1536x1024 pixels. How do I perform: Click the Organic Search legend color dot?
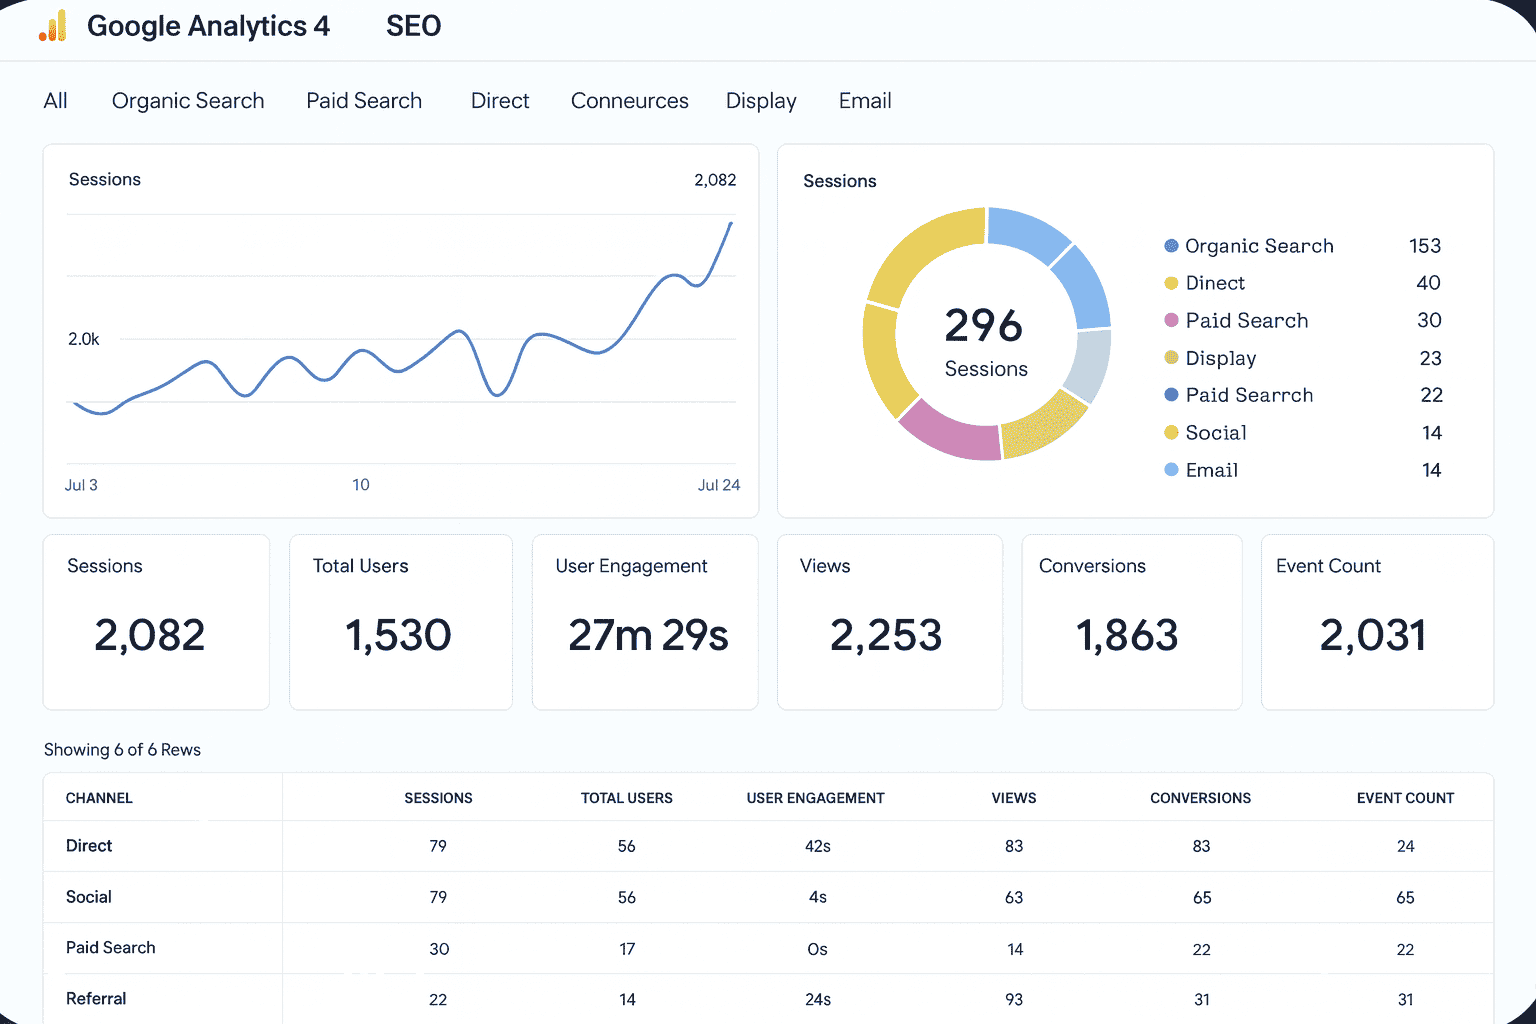point(1170,245)
